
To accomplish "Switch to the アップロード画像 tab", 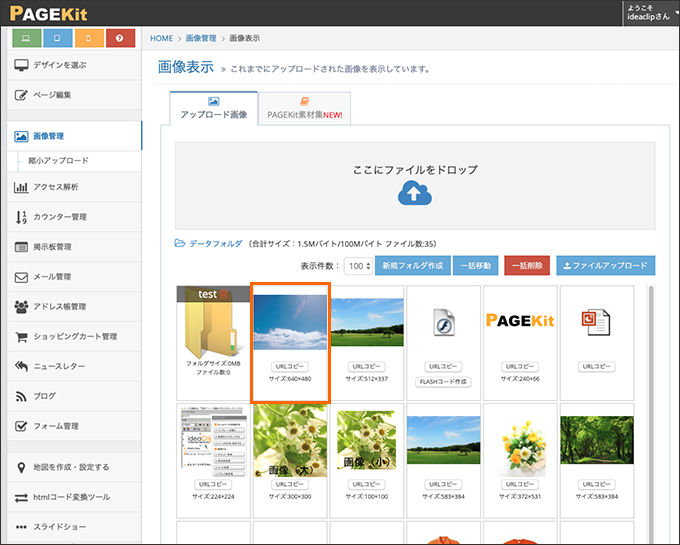I will (214, 108).
